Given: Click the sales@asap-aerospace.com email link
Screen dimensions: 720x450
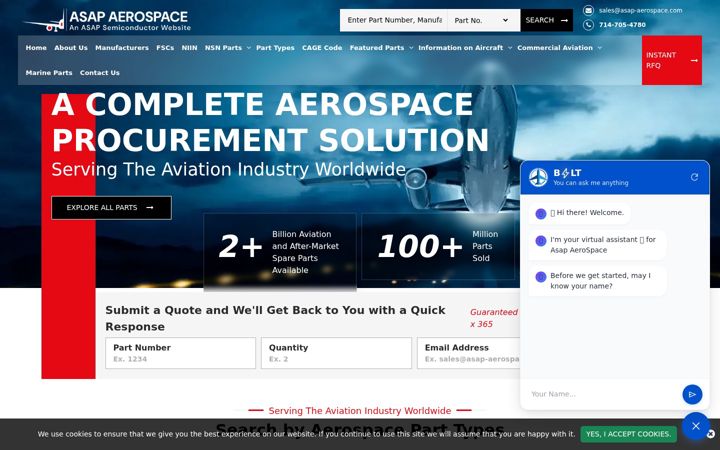Looking at the screenshot, I should pyautogui.click(x=640, y=10).
